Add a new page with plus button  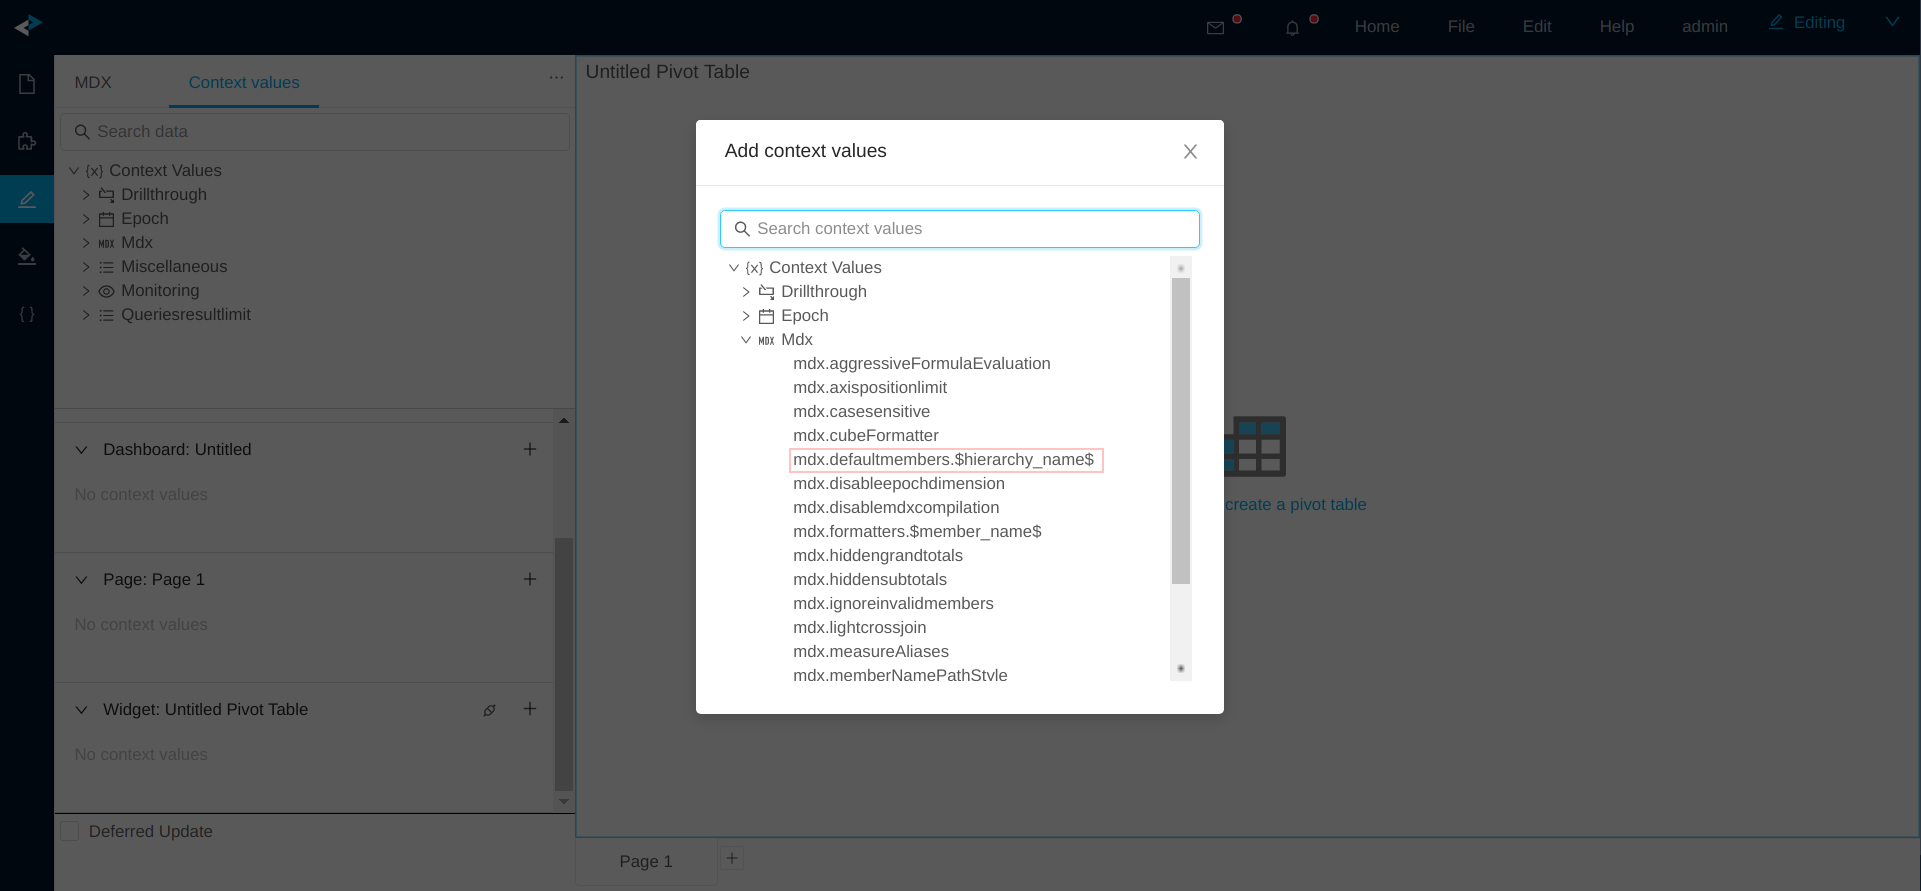732,858
